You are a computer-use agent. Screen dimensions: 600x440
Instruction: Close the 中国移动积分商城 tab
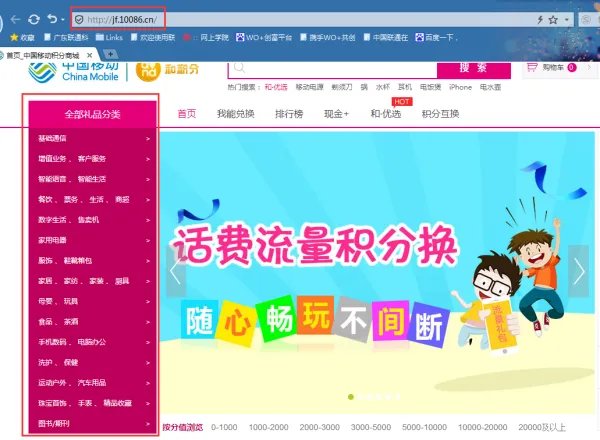(x=89, y=55)
